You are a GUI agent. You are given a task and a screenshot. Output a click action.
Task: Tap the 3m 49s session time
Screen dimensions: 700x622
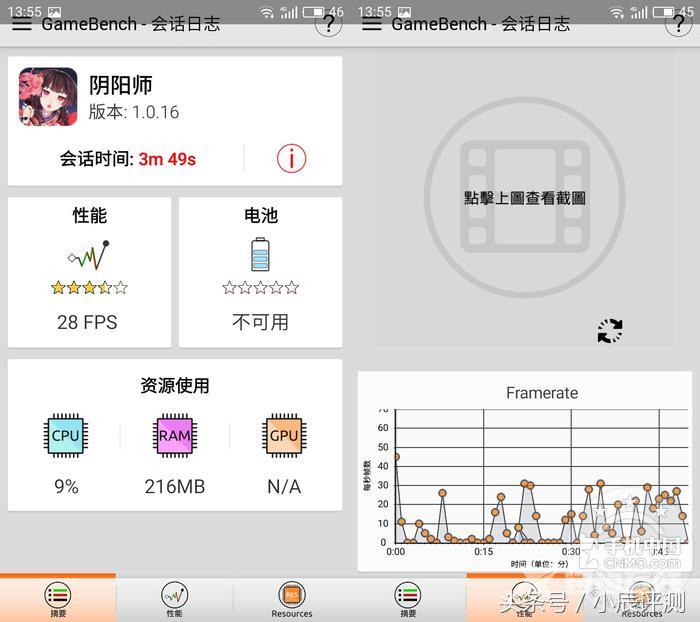[x=167, y=159]
